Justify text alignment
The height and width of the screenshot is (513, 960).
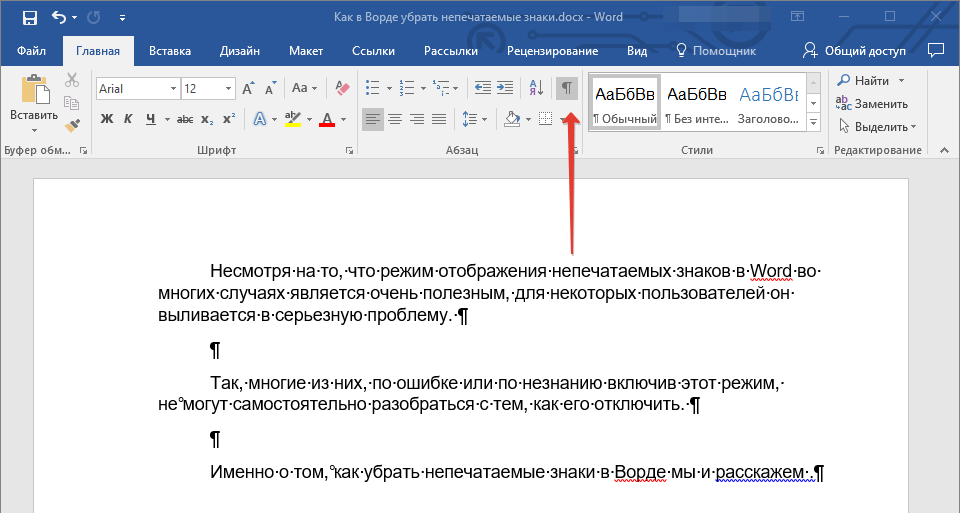[439, 120]
